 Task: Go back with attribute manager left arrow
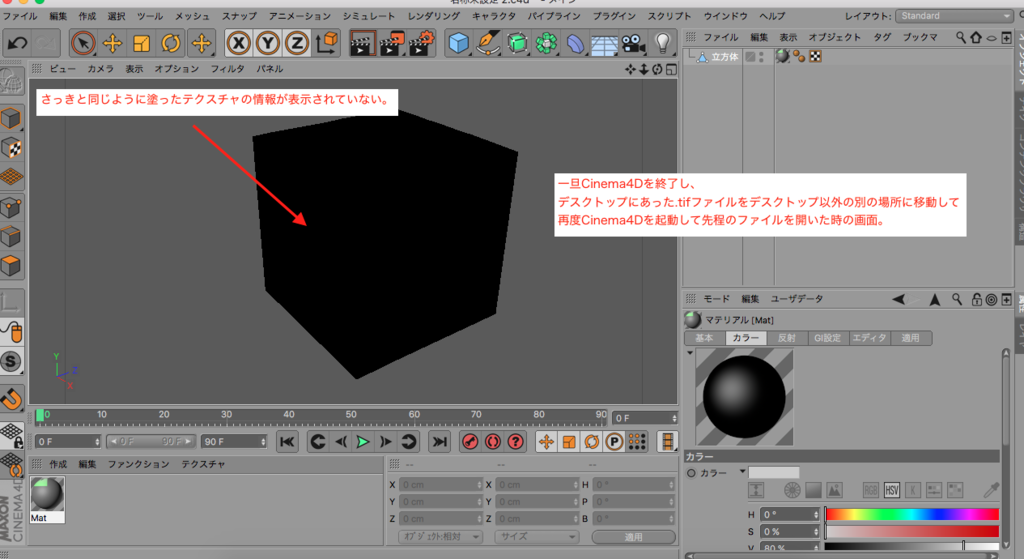899,299
